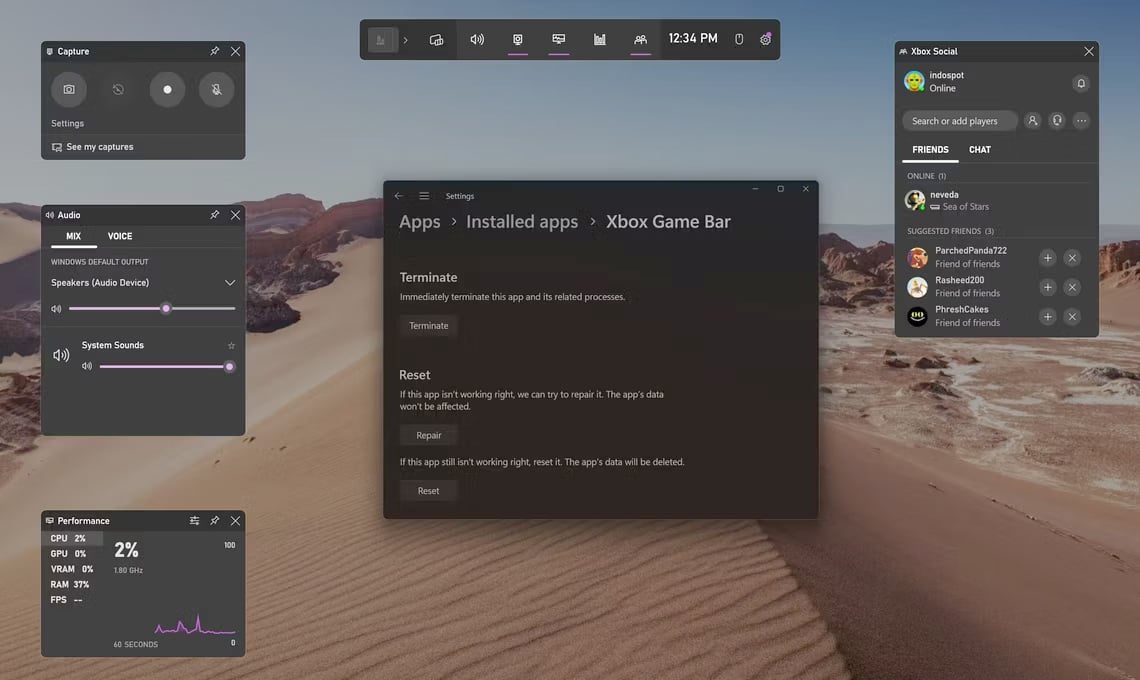Image resolution: width=1140 pixels, height=680 pixels.
Task: Dismiss ParchedPanda722 suggestion
Action: coord(1072,257)
